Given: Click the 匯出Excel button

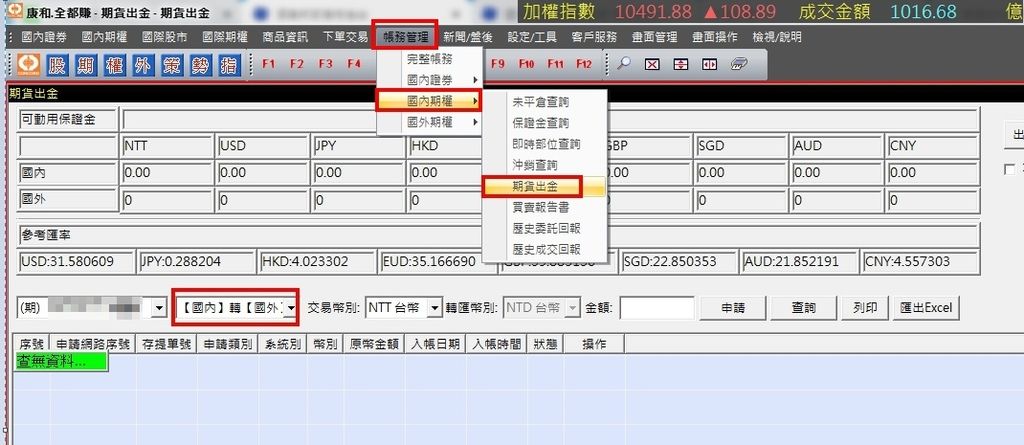Looking at the screenshot, I should coord(925,308).
